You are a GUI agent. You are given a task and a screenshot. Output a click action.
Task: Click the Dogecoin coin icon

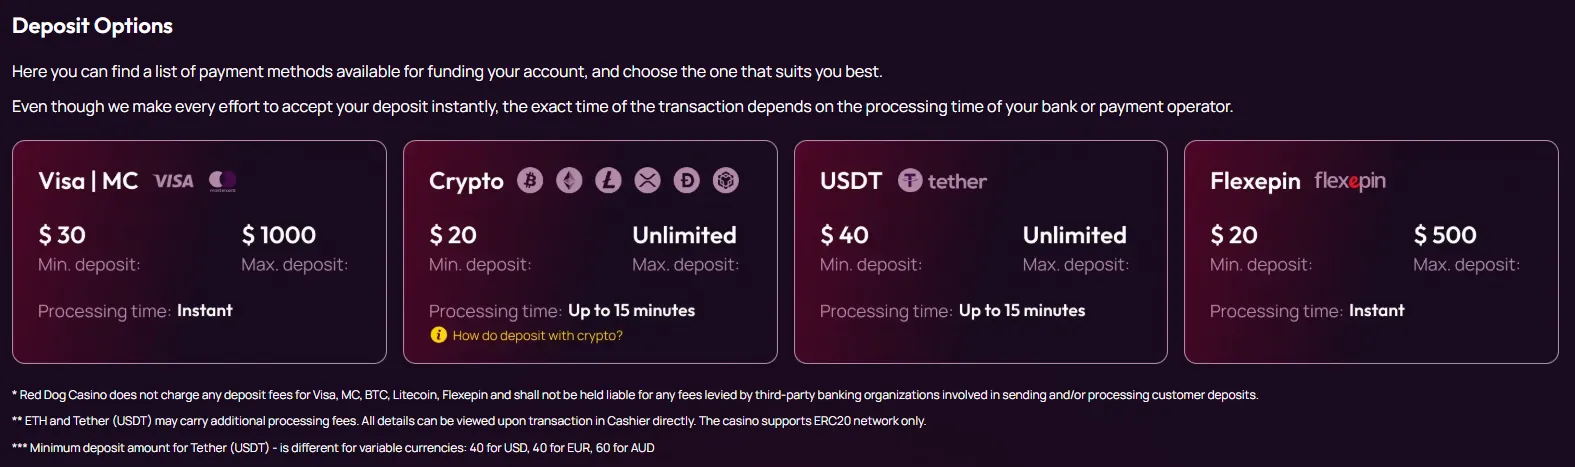tap(686, 180)
